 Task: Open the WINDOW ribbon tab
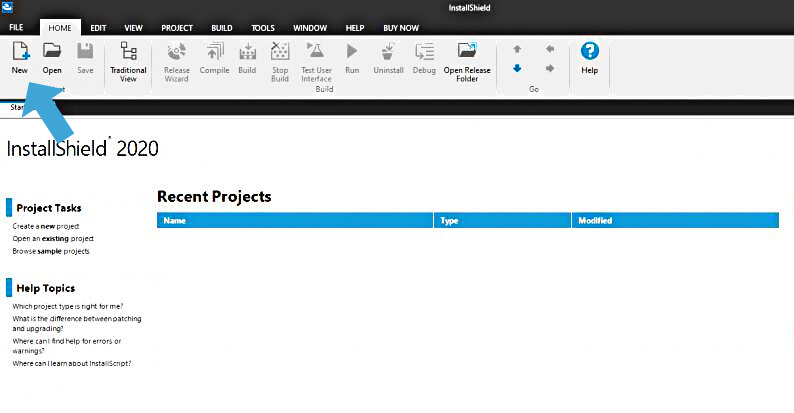[310, 28]
